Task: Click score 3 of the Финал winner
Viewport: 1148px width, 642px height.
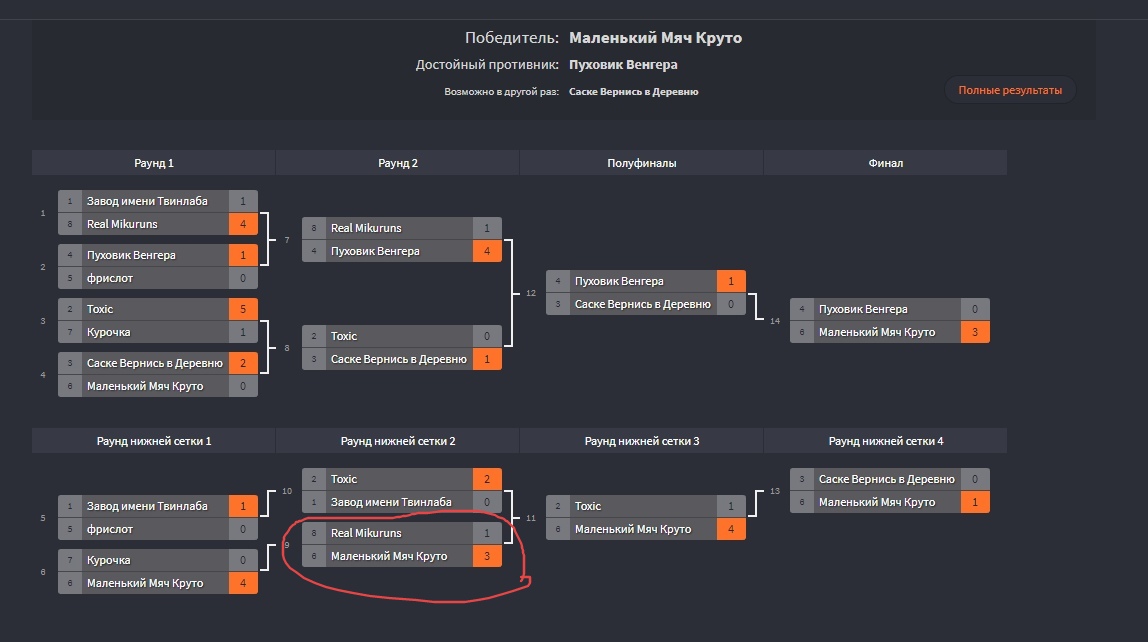Action: click(975, 332)
